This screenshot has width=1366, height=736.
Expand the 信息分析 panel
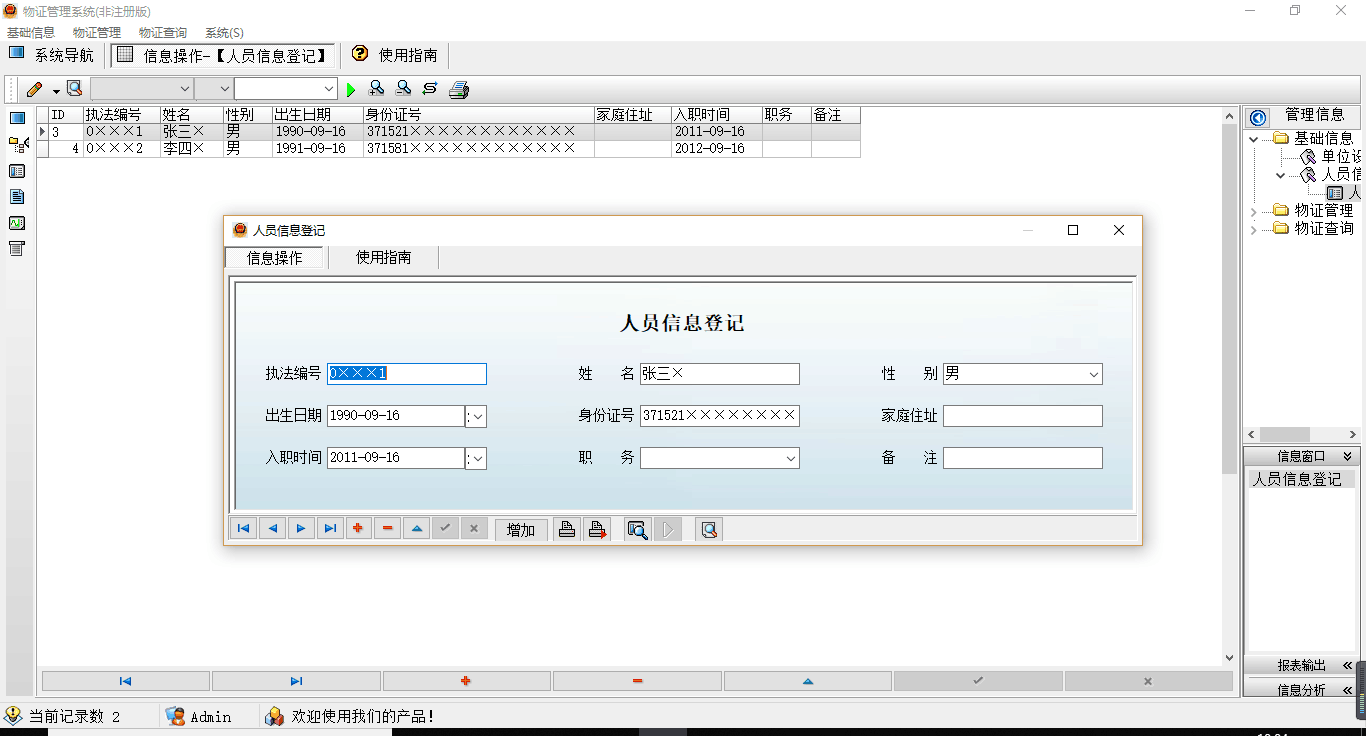[1302, 690]
